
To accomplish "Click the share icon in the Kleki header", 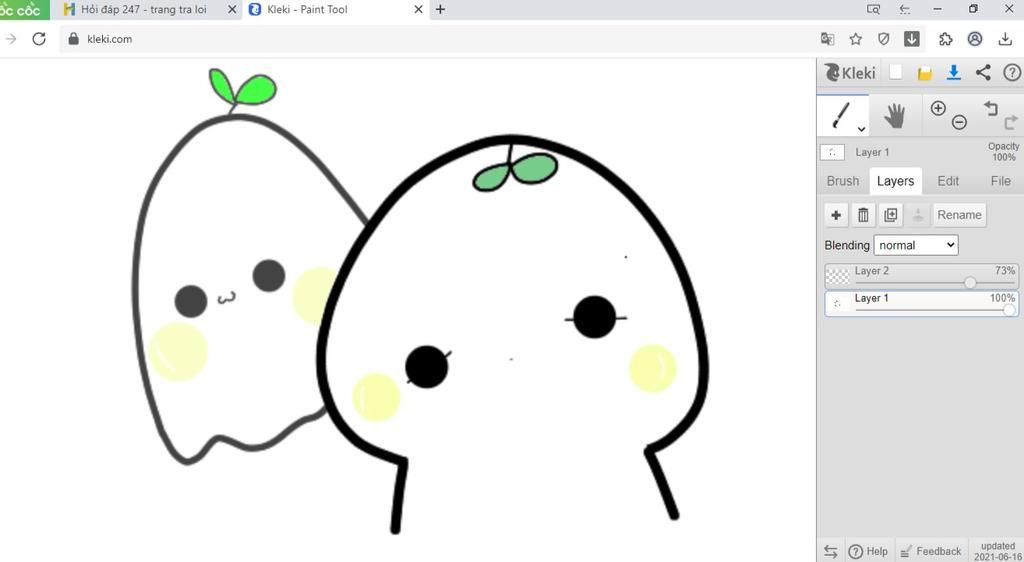I will pyautogui.click(x=983, y=72).
